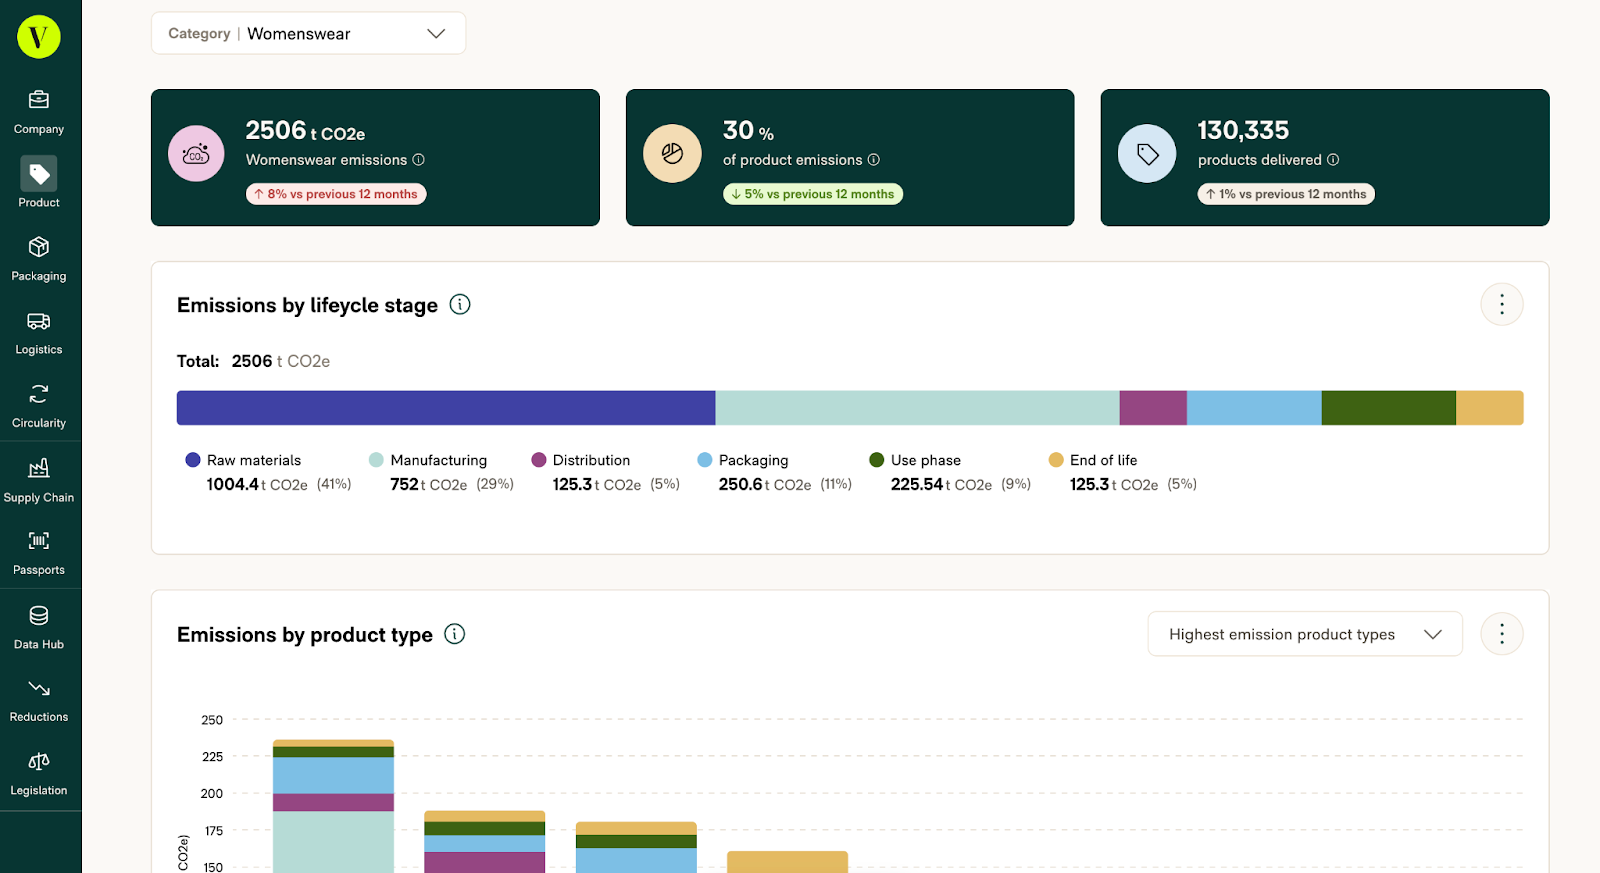Click the green V logo
Screen dimensions: 1600x873
[39, 37]
